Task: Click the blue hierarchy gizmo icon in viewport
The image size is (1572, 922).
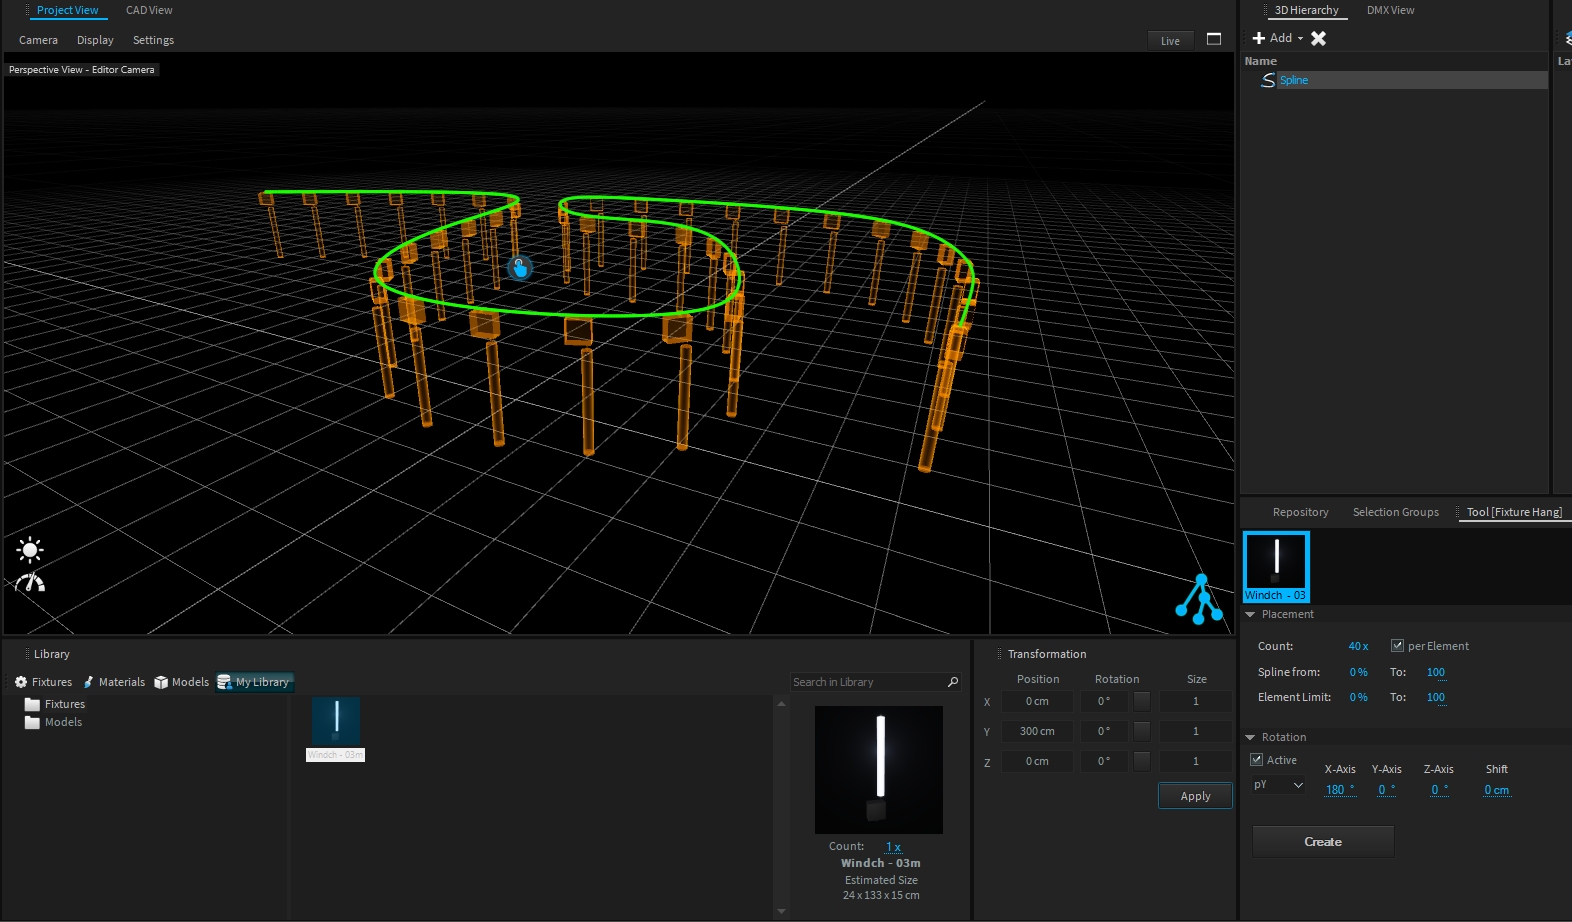Action: 1199,599
